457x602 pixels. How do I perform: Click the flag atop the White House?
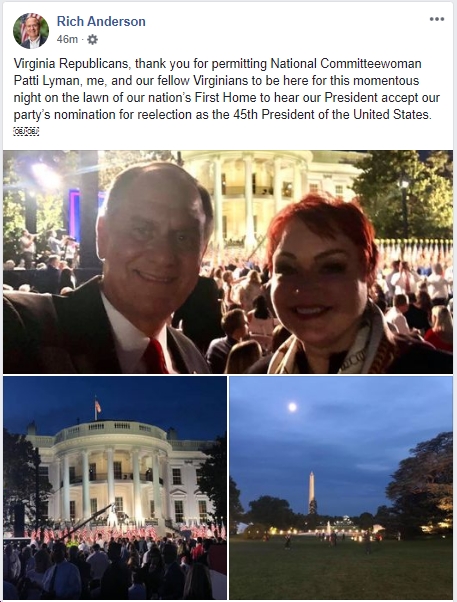97,407
